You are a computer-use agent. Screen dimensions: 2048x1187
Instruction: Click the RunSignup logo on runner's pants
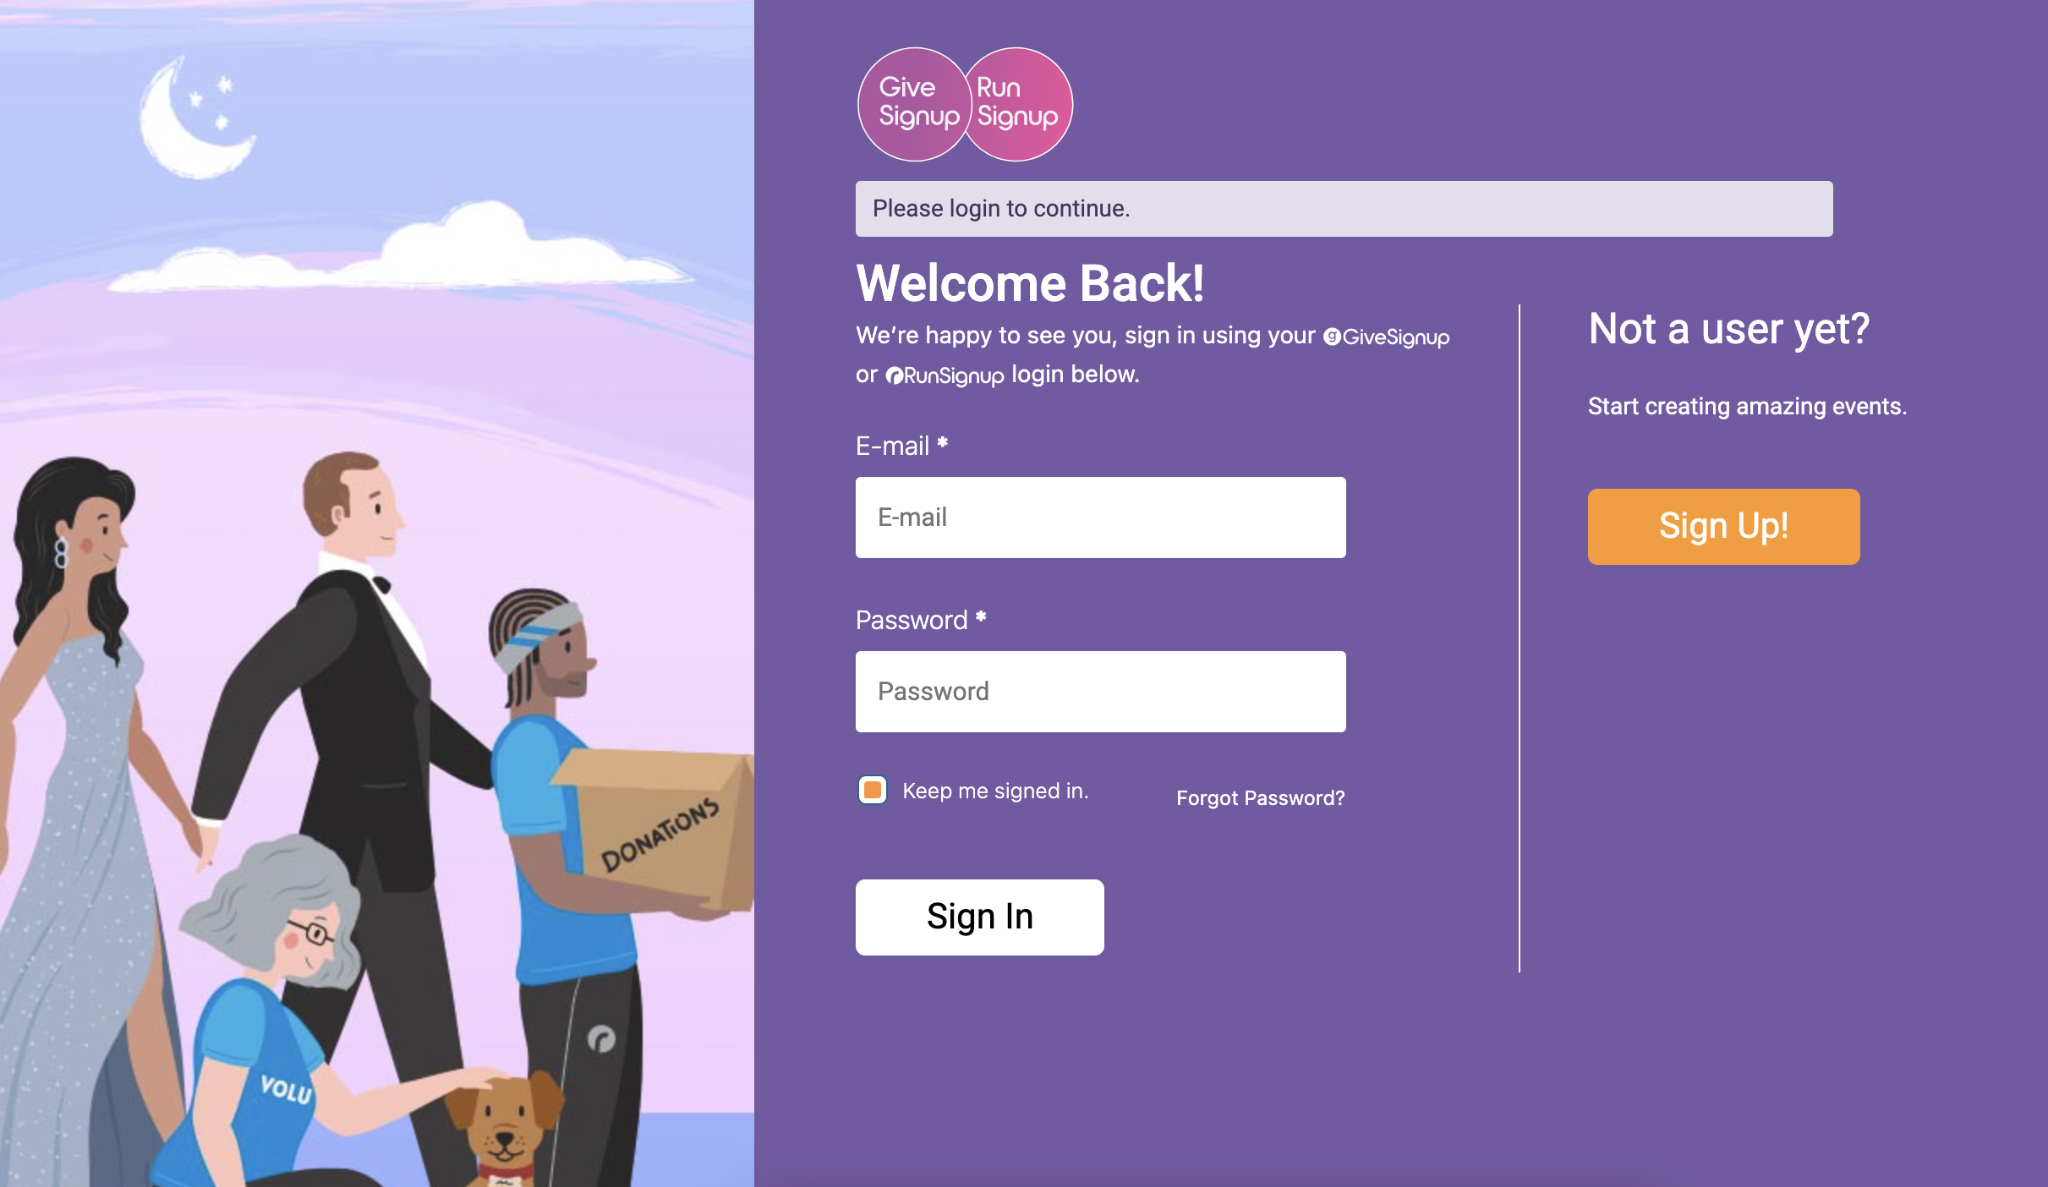pyautogui.click(x=601, y=1039)
